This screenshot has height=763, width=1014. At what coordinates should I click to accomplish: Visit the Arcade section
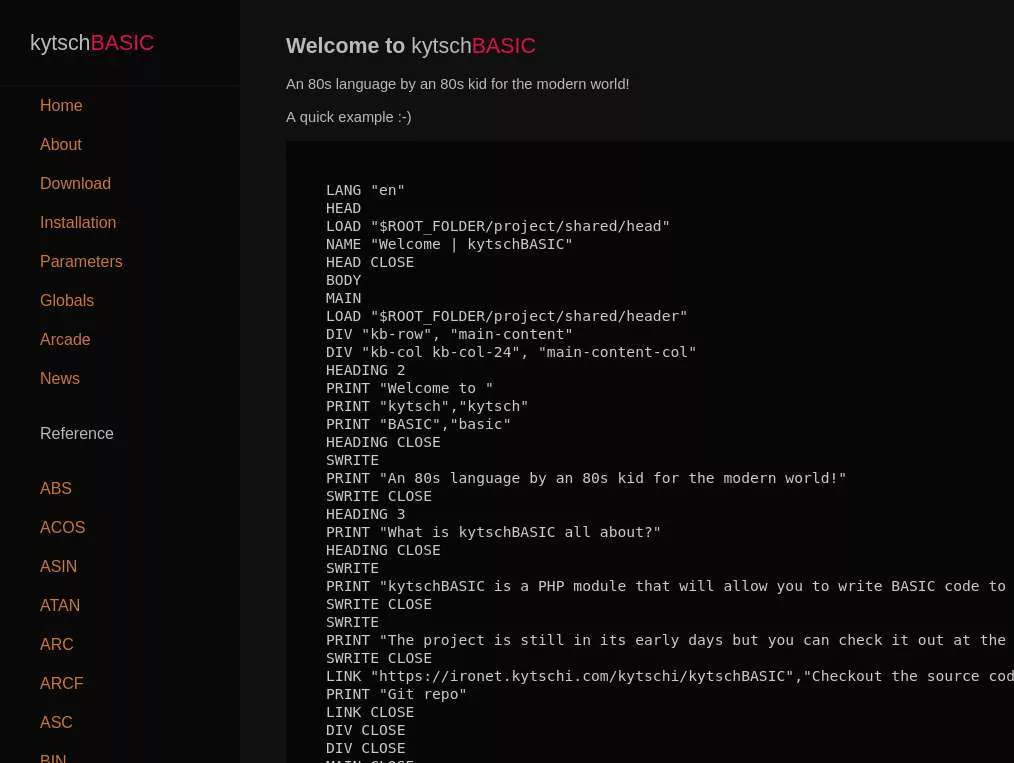click(x=65, y=339)
